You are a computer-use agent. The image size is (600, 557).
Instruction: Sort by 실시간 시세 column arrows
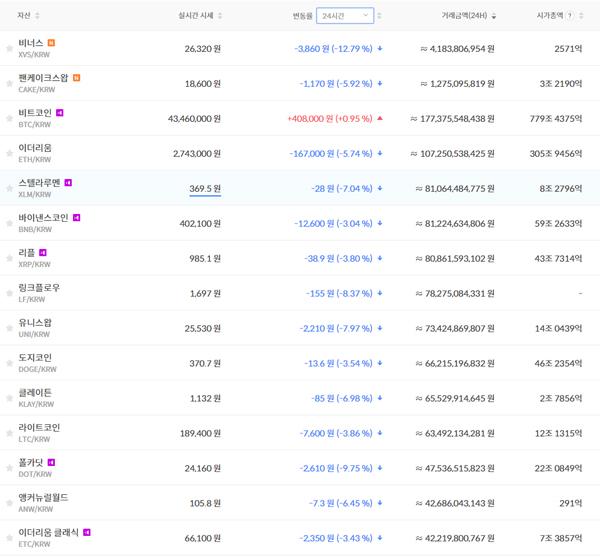220,16
